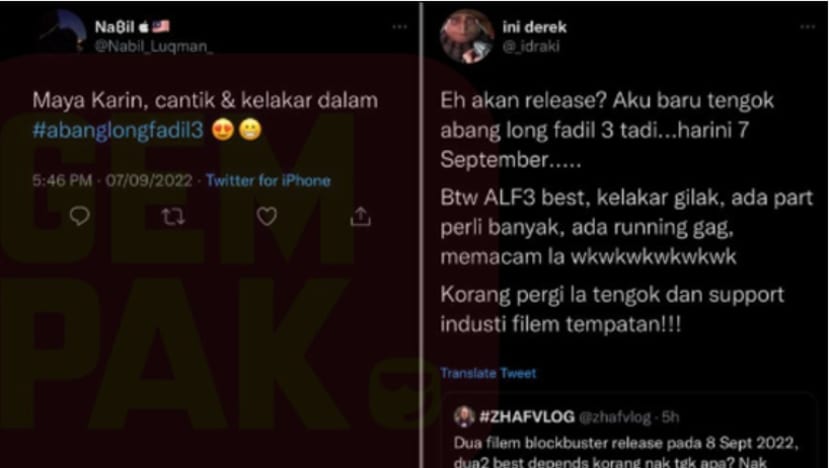Open NaBil's profile avatar

click(x=64, y=32)
